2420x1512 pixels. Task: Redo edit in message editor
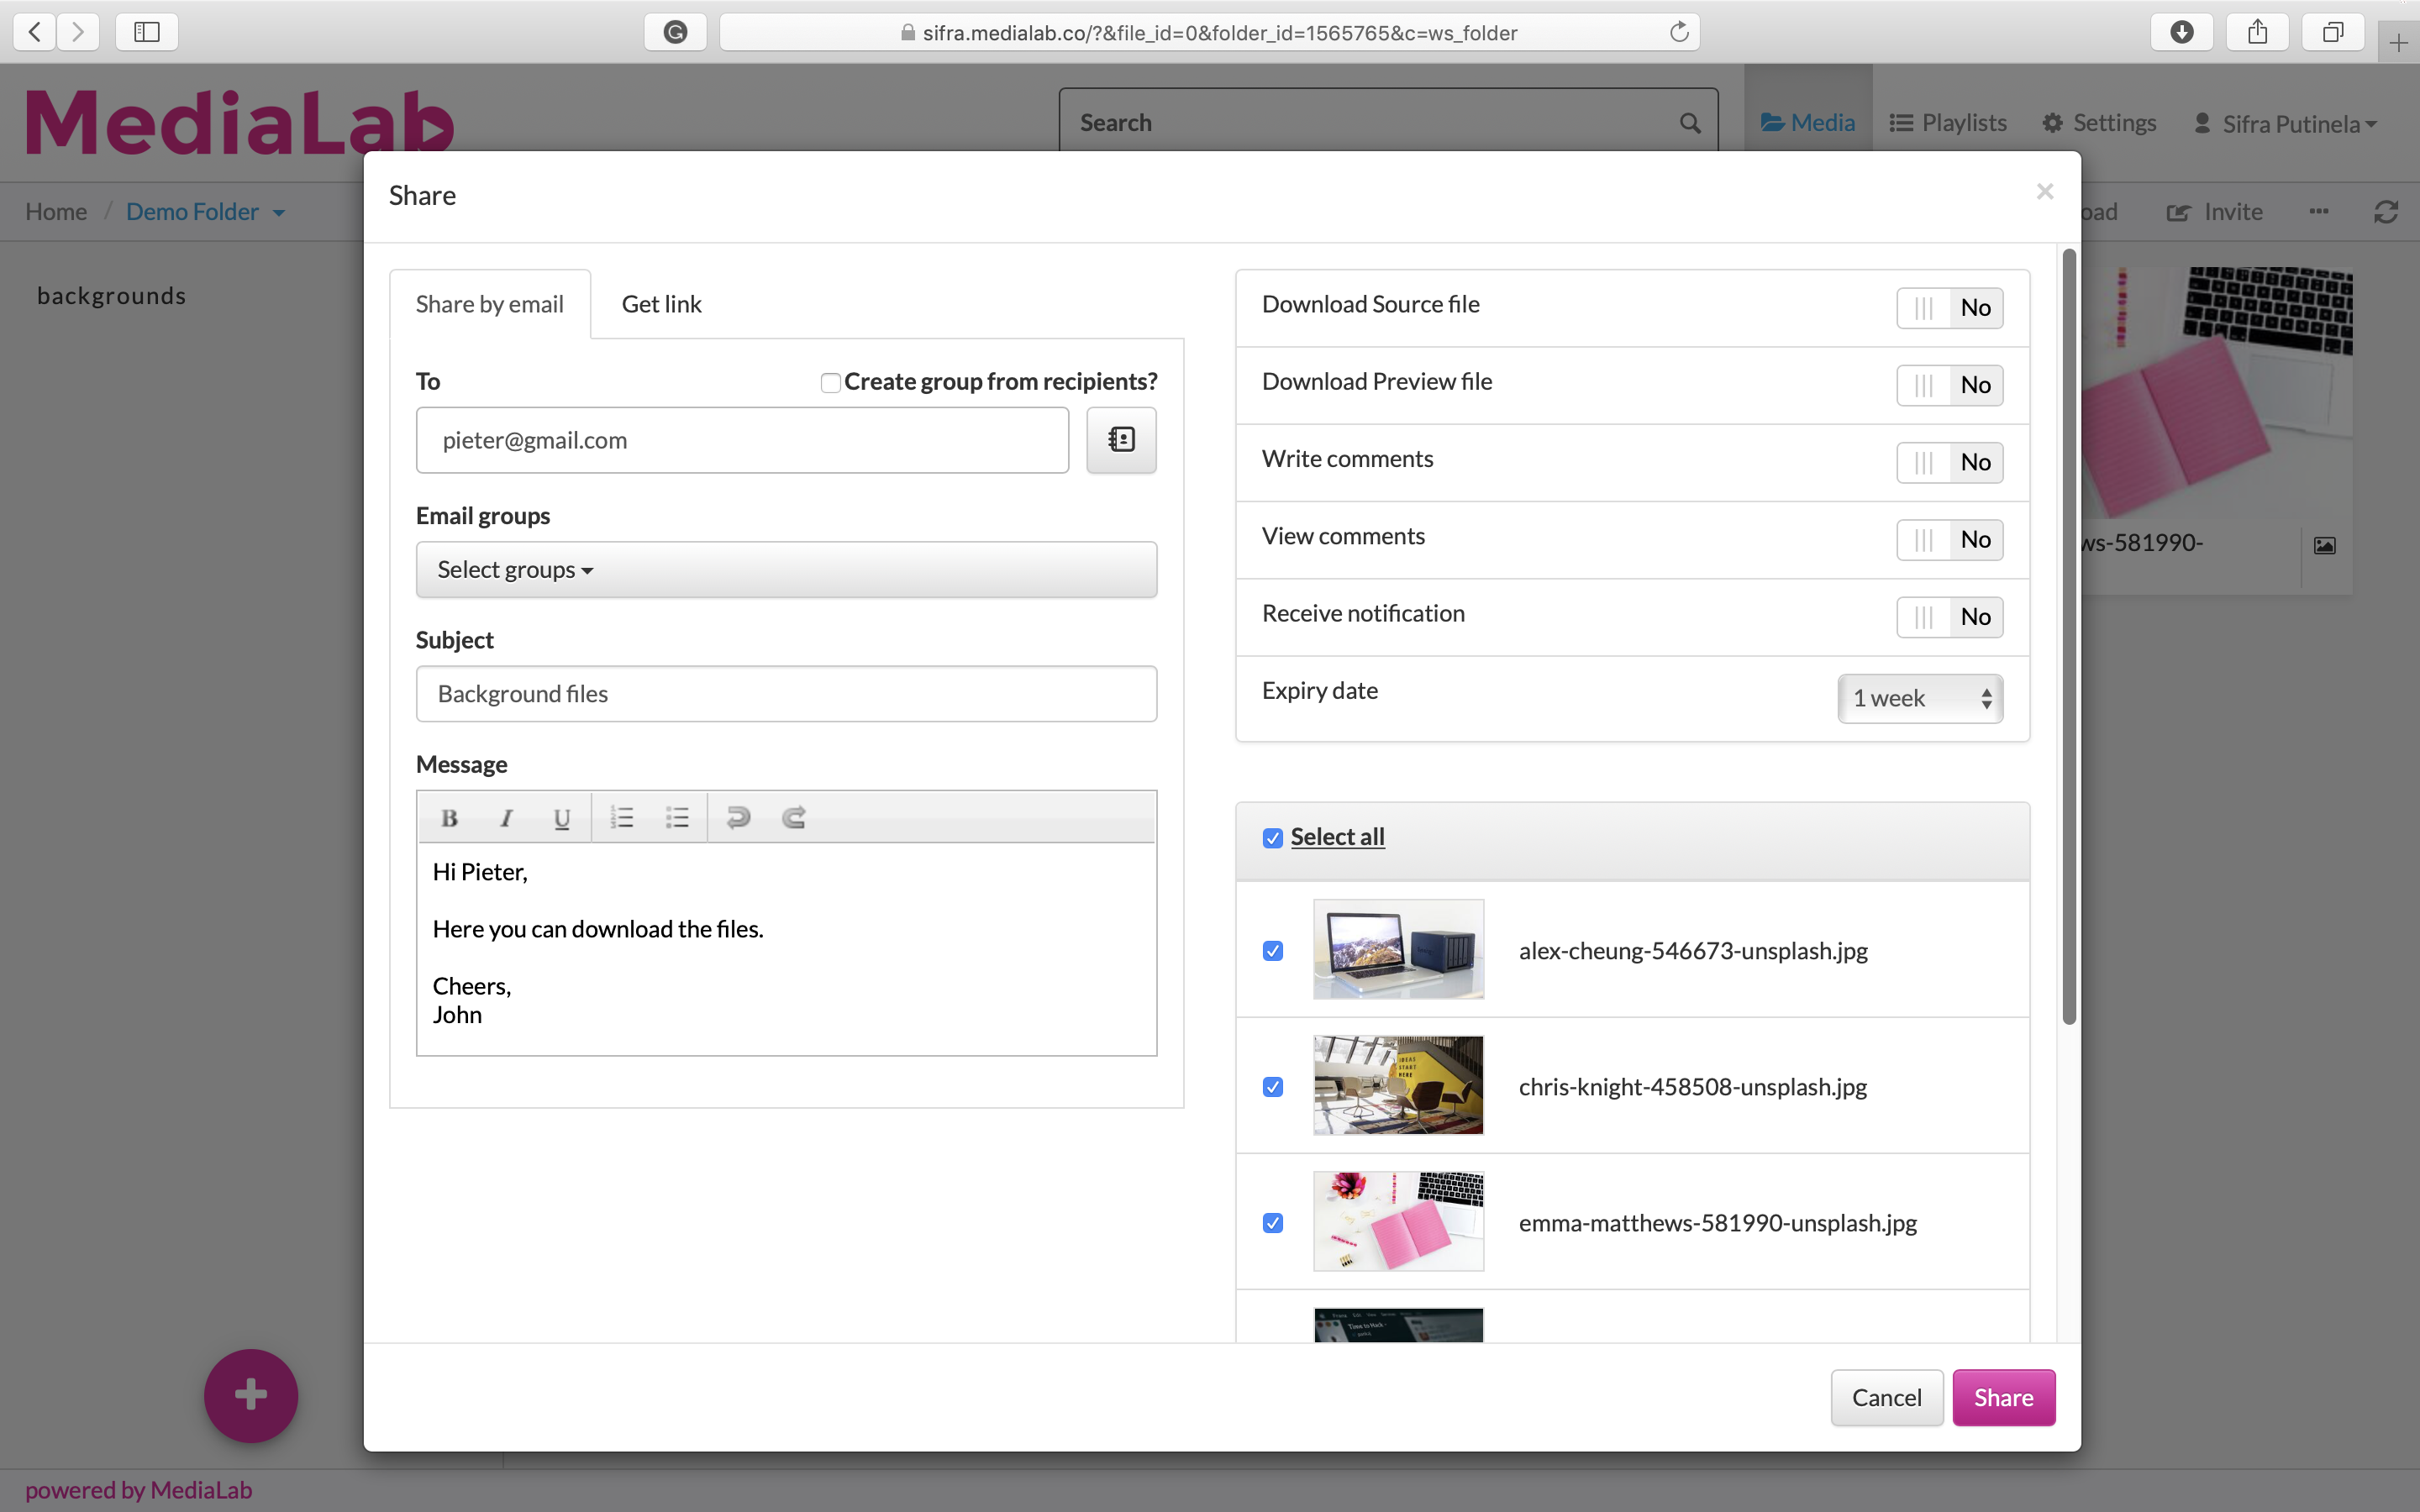point(794,818)
